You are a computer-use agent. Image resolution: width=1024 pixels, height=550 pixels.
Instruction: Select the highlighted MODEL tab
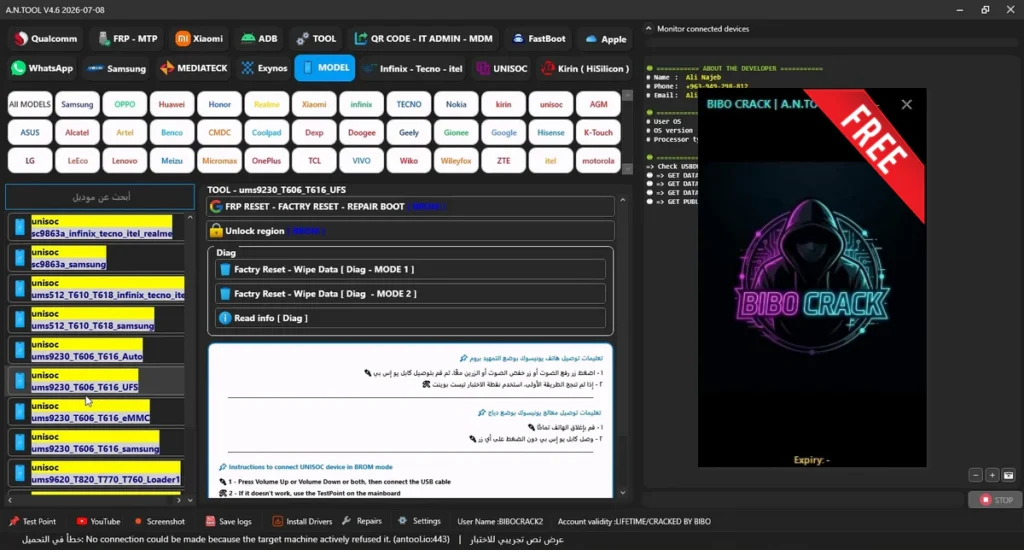(x=325, y=68)
